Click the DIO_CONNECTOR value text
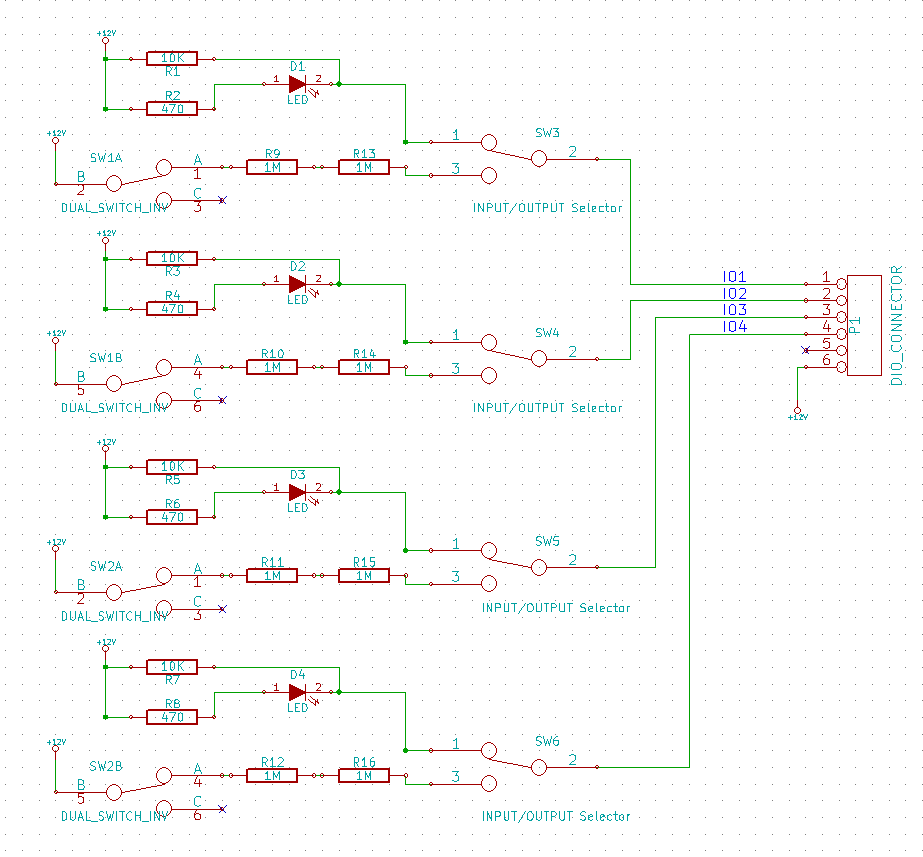 (897, 325)
